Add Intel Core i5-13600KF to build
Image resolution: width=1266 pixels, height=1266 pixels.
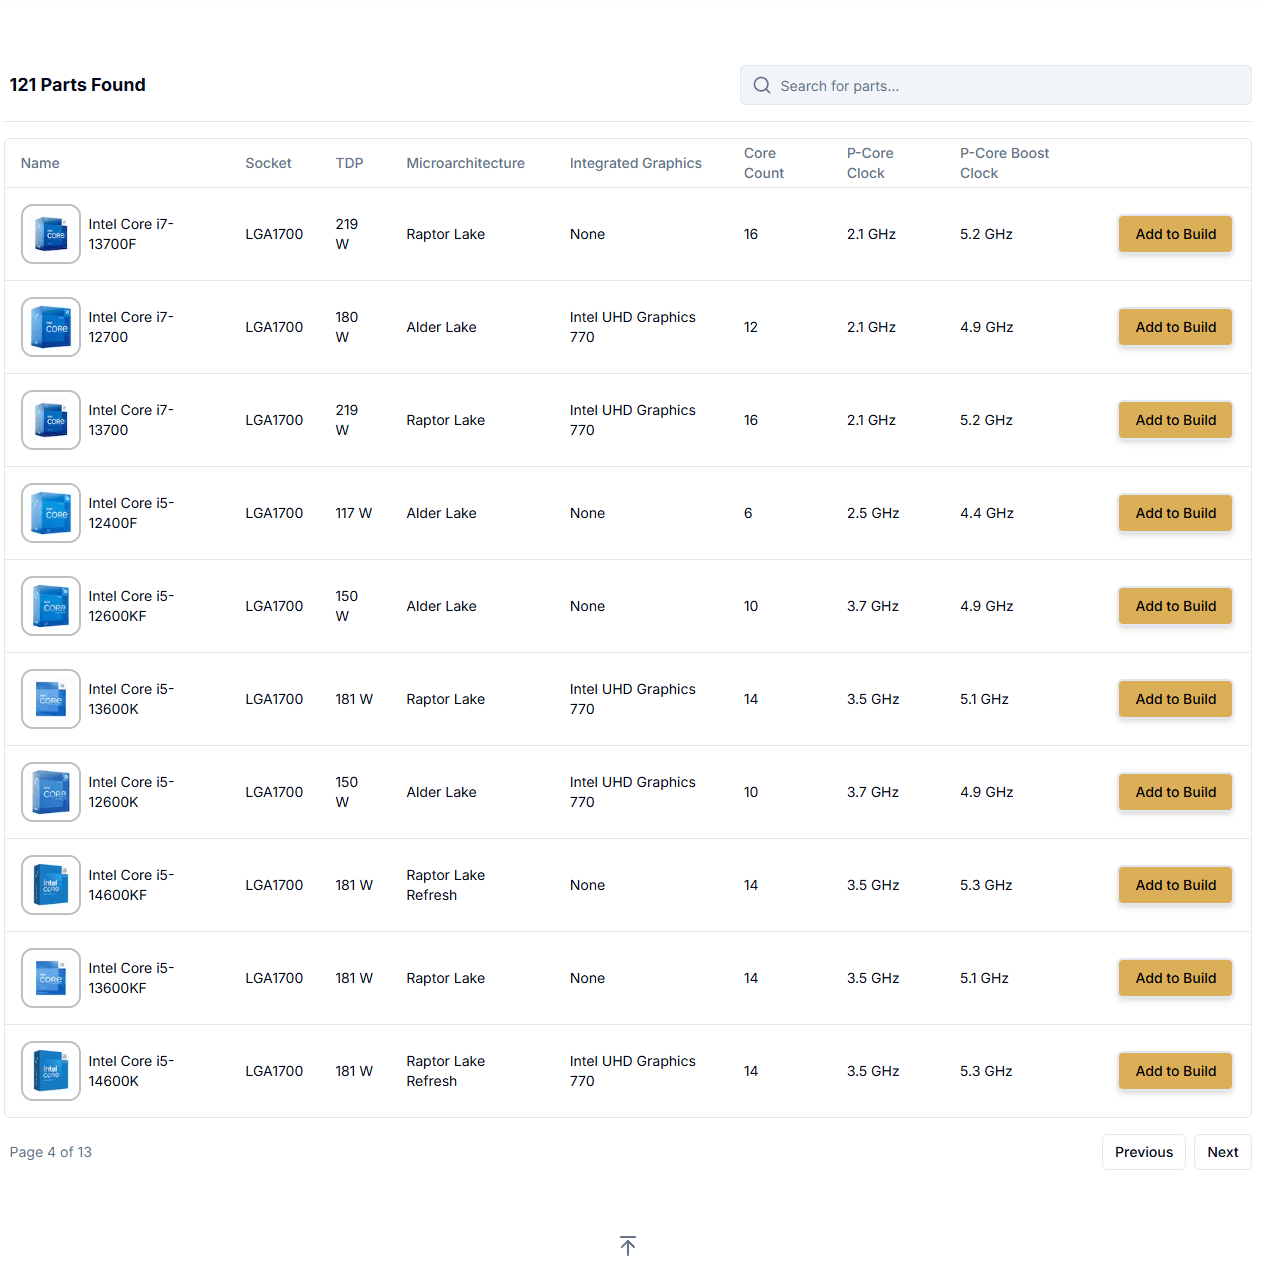(1175, 978)
